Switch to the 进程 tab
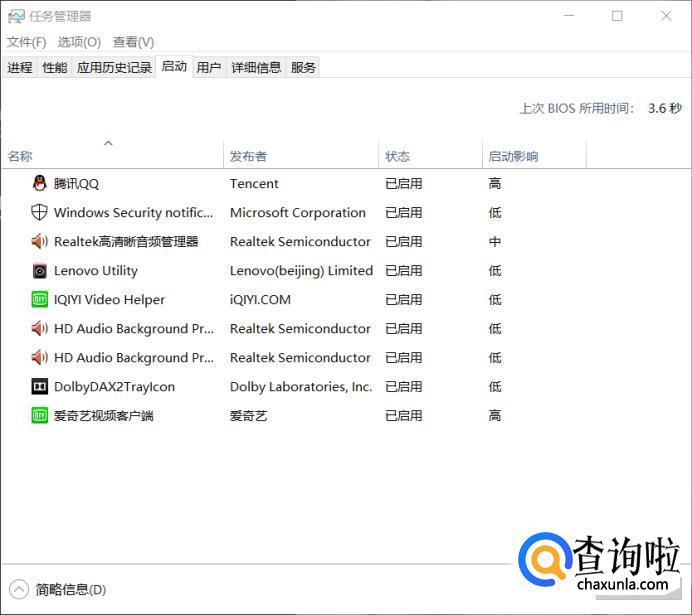Image resolution: width=692 pixels, height=615 pixels. pyautogui.click(x=19, y=68)
